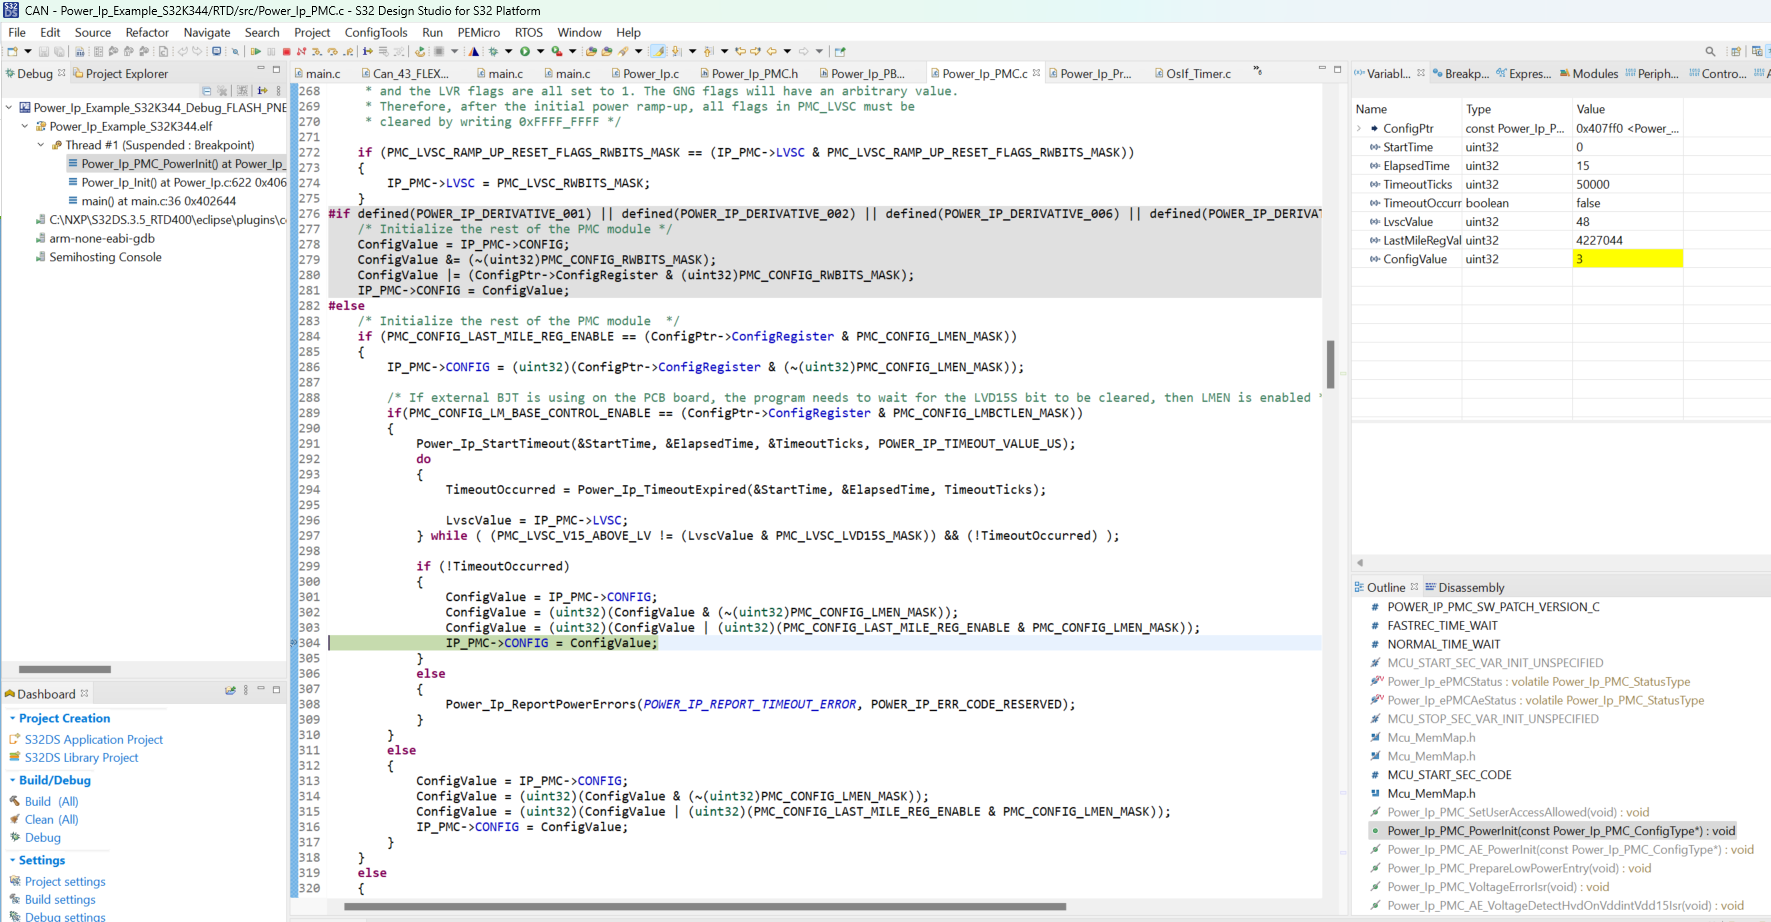
Task: Click the S32DS Application Project link
Action: point(94,739)
